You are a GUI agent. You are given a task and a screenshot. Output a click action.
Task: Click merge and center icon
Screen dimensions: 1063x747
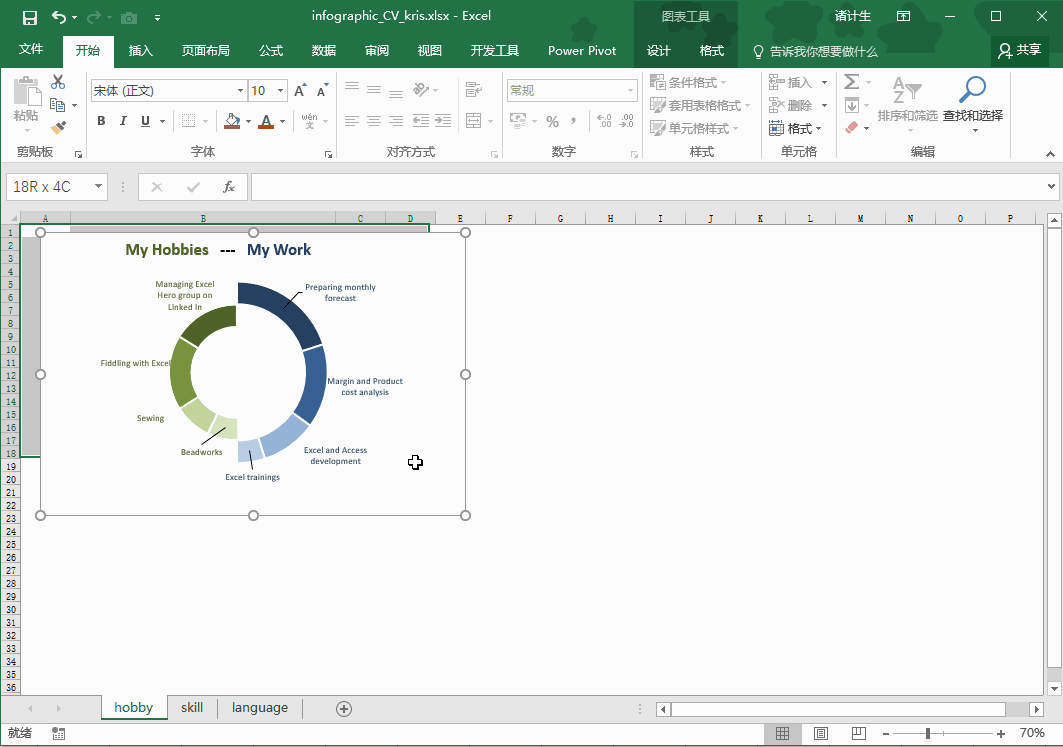[x=474, y=121]
